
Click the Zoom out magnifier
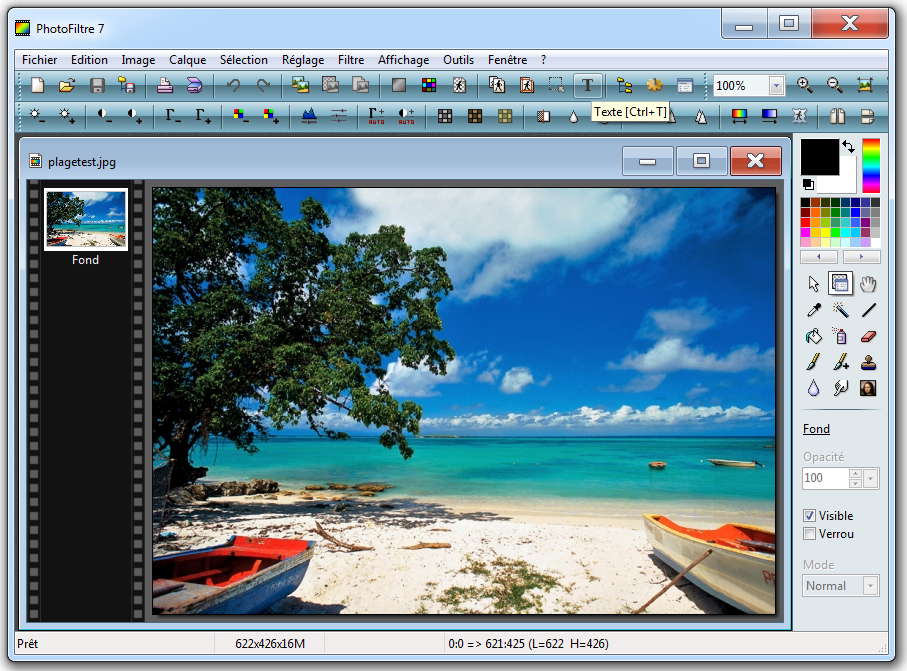(x=835, y=86)
